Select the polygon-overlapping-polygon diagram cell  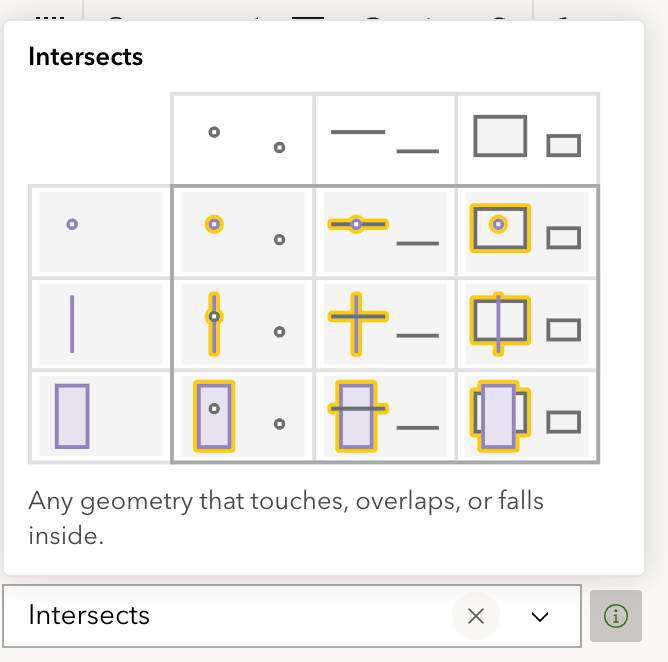pos(527,416)
